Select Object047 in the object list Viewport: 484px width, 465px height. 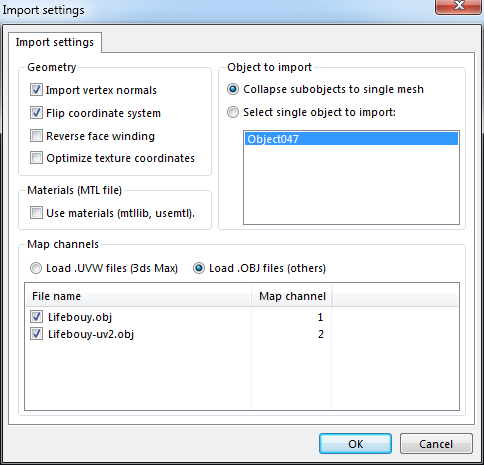351,139
